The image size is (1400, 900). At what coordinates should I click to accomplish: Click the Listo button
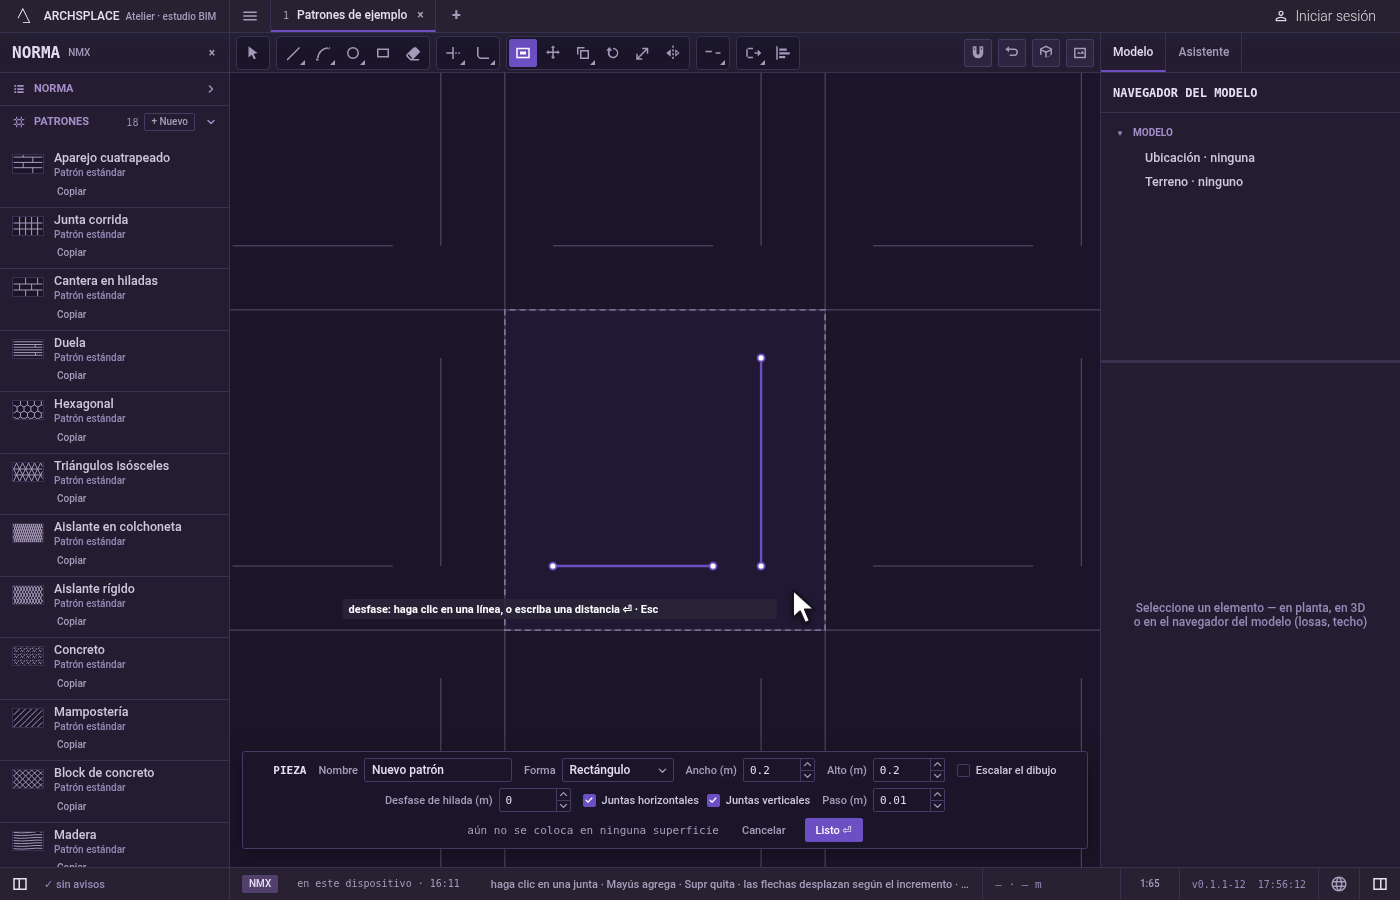(833, 830)
